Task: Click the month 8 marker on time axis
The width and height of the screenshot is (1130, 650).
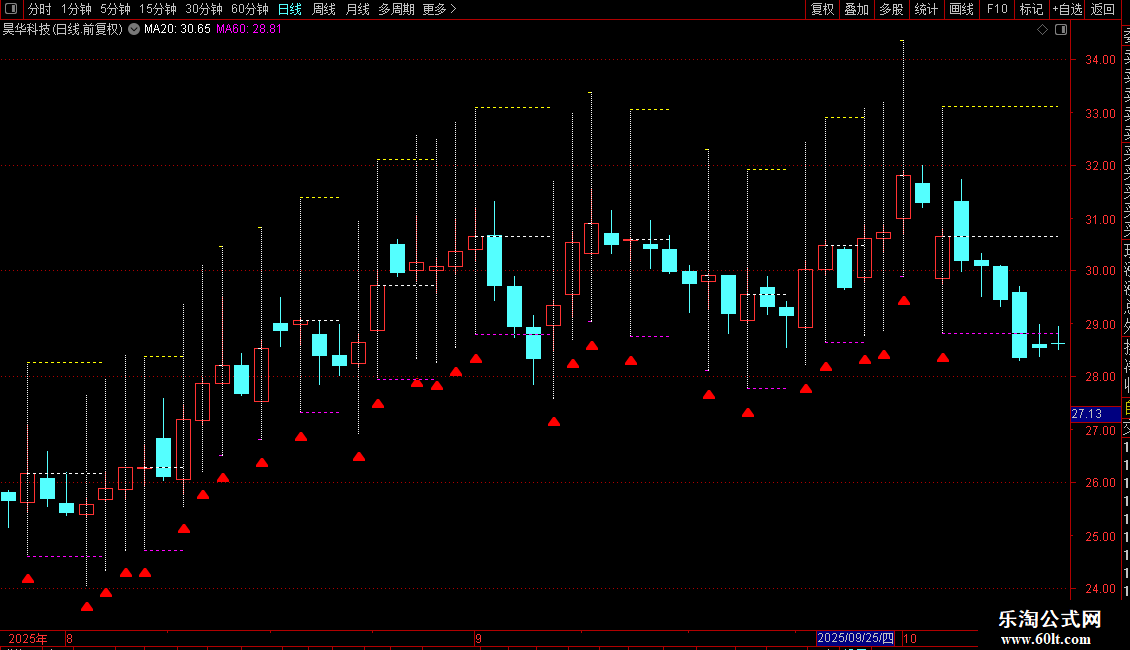Action: coord(69,638)
